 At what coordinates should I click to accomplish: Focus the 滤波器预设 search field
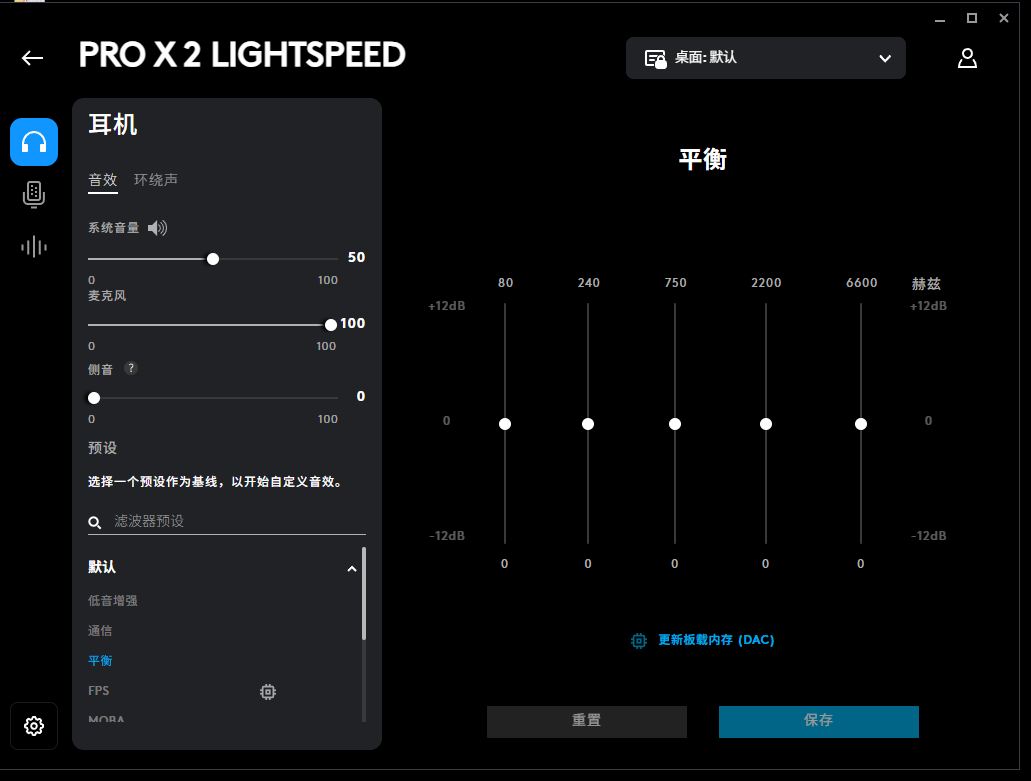[227, 521]
